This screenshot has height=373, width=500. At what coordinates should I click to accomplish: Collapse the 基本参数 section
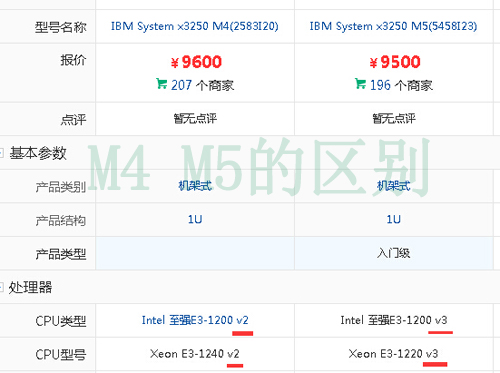(x=1, y=153)
